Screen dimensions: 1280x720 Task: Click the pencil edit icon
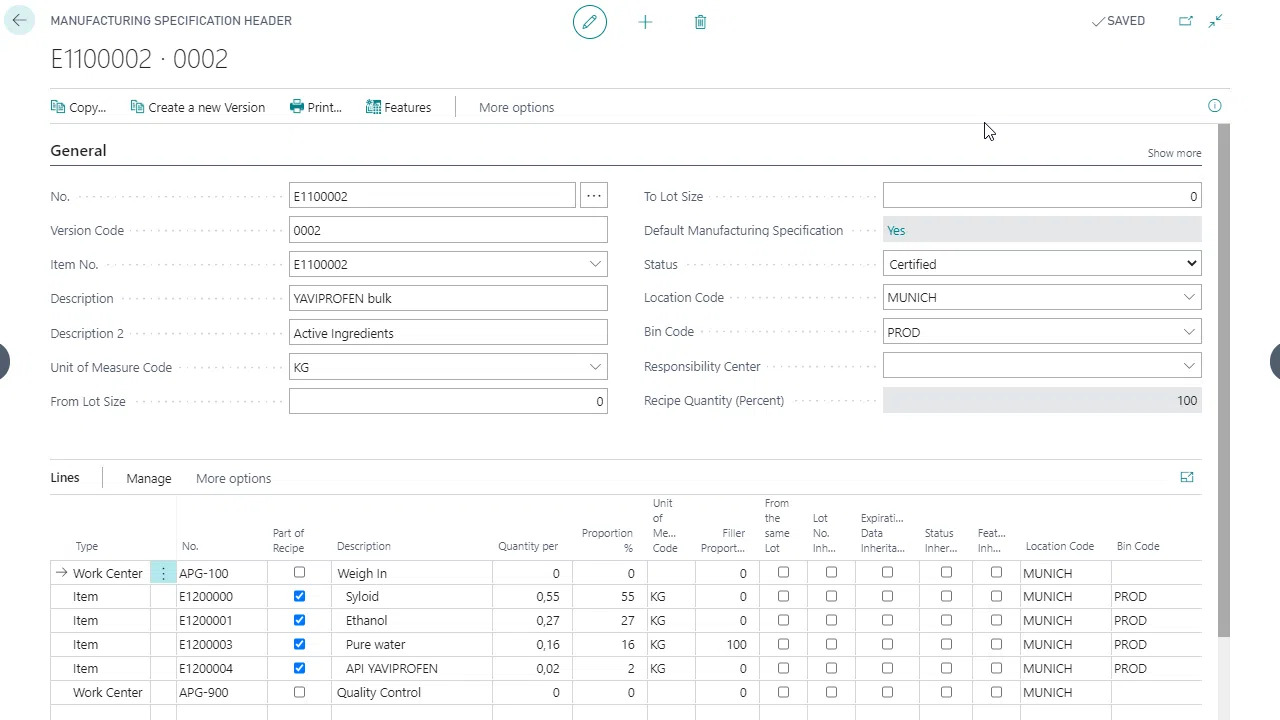[590, 22]
